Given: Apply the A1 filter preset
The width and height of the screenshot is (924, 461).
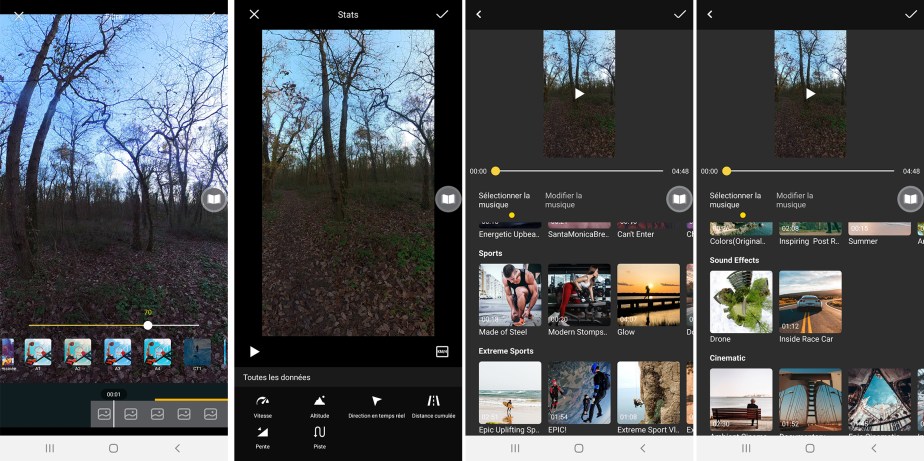Looking at the screenshot, I should click(x=38, y=355).
